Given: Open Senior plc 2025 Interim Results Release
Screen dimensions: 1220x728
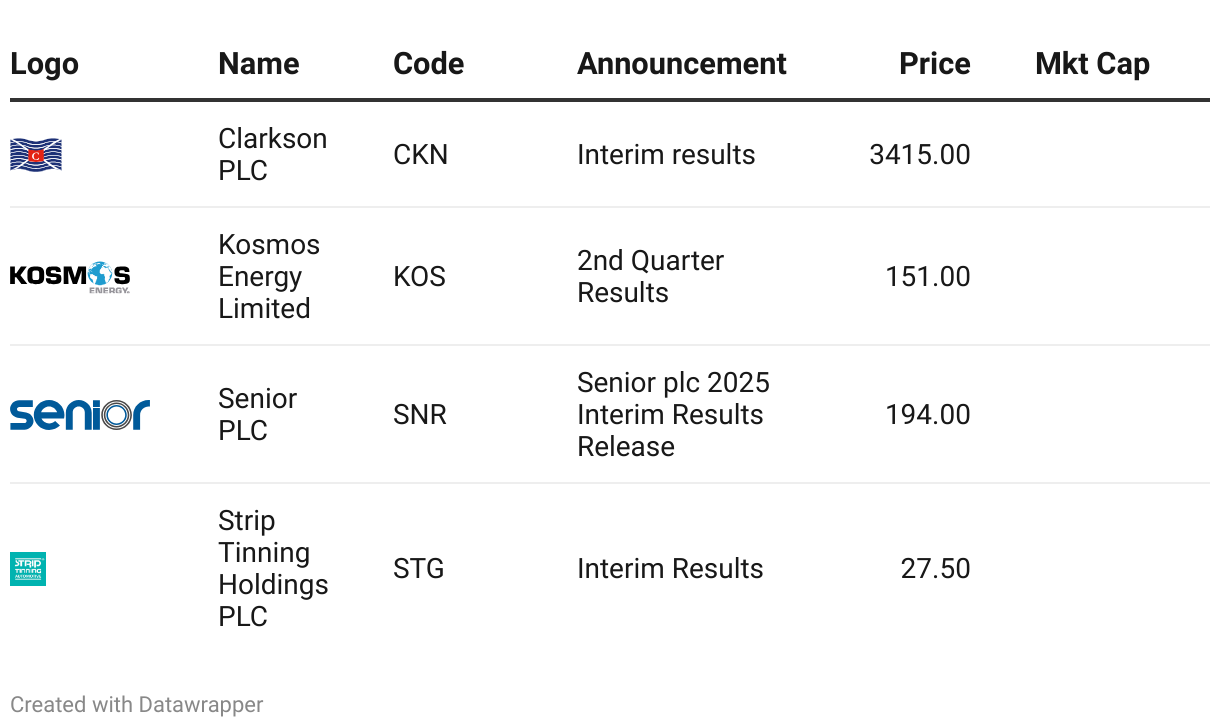Looking at the screenshot, I should [673, 414].
